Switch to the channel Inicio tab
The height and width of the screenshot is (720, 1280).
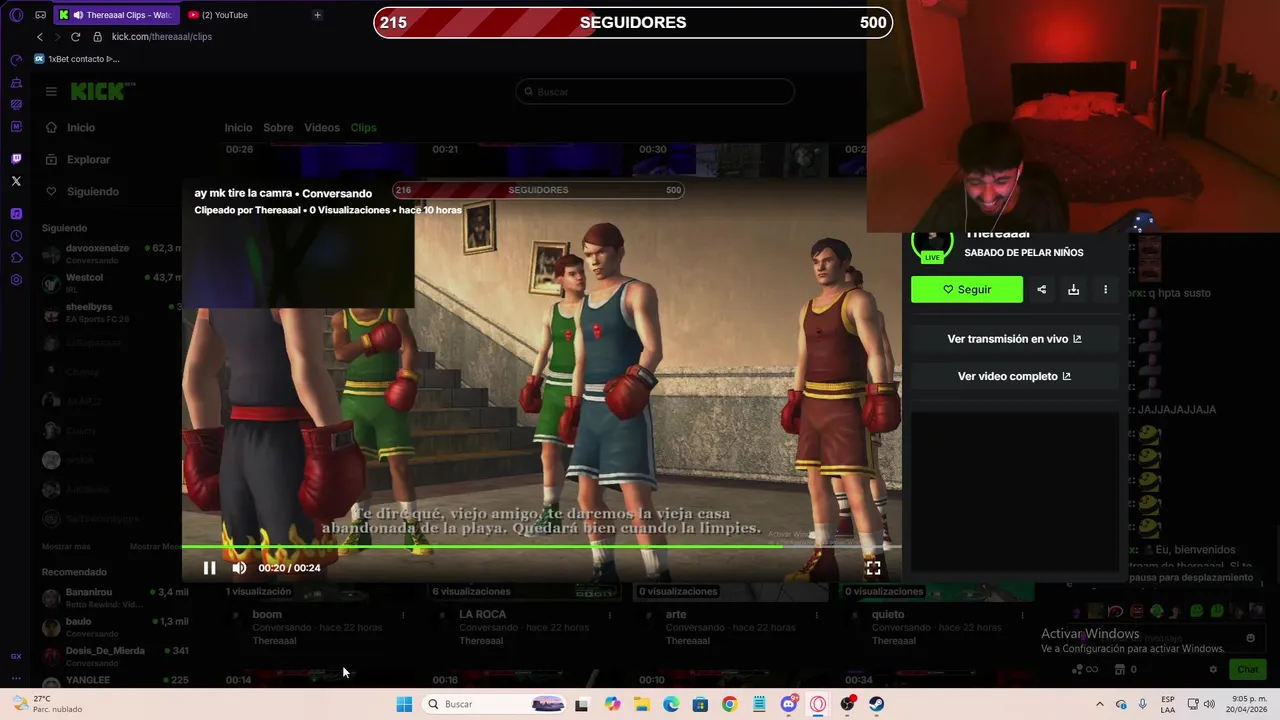point(238,128)
